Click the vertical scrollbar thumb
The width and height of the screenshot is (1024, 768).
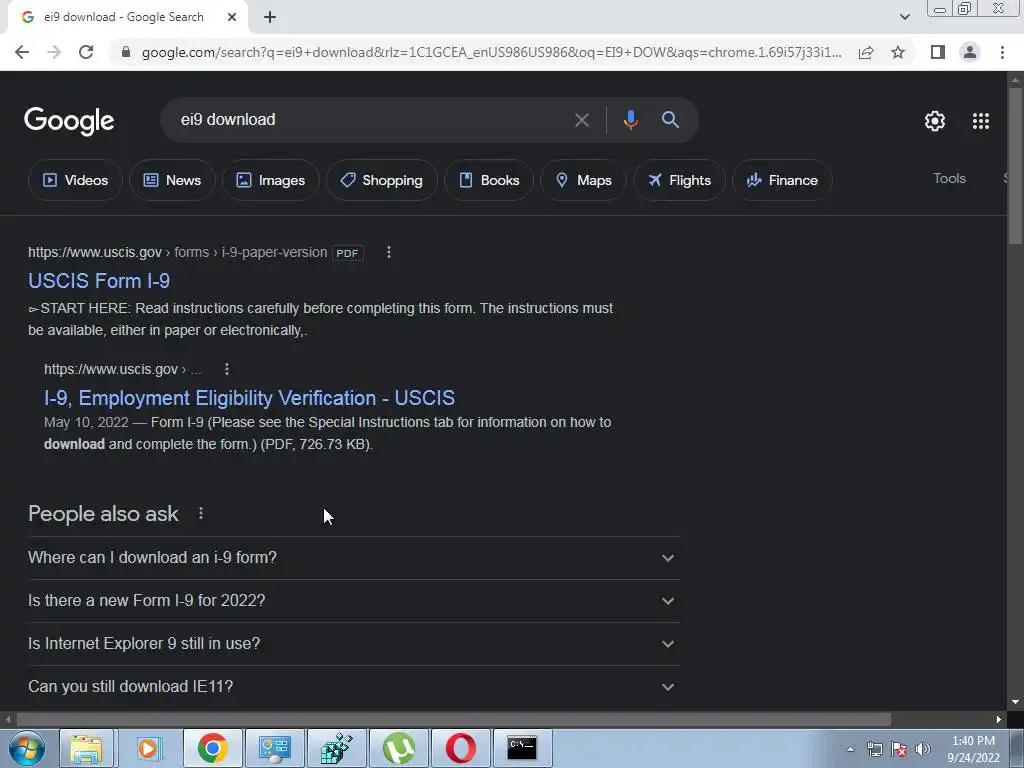tap(1015, 167)
